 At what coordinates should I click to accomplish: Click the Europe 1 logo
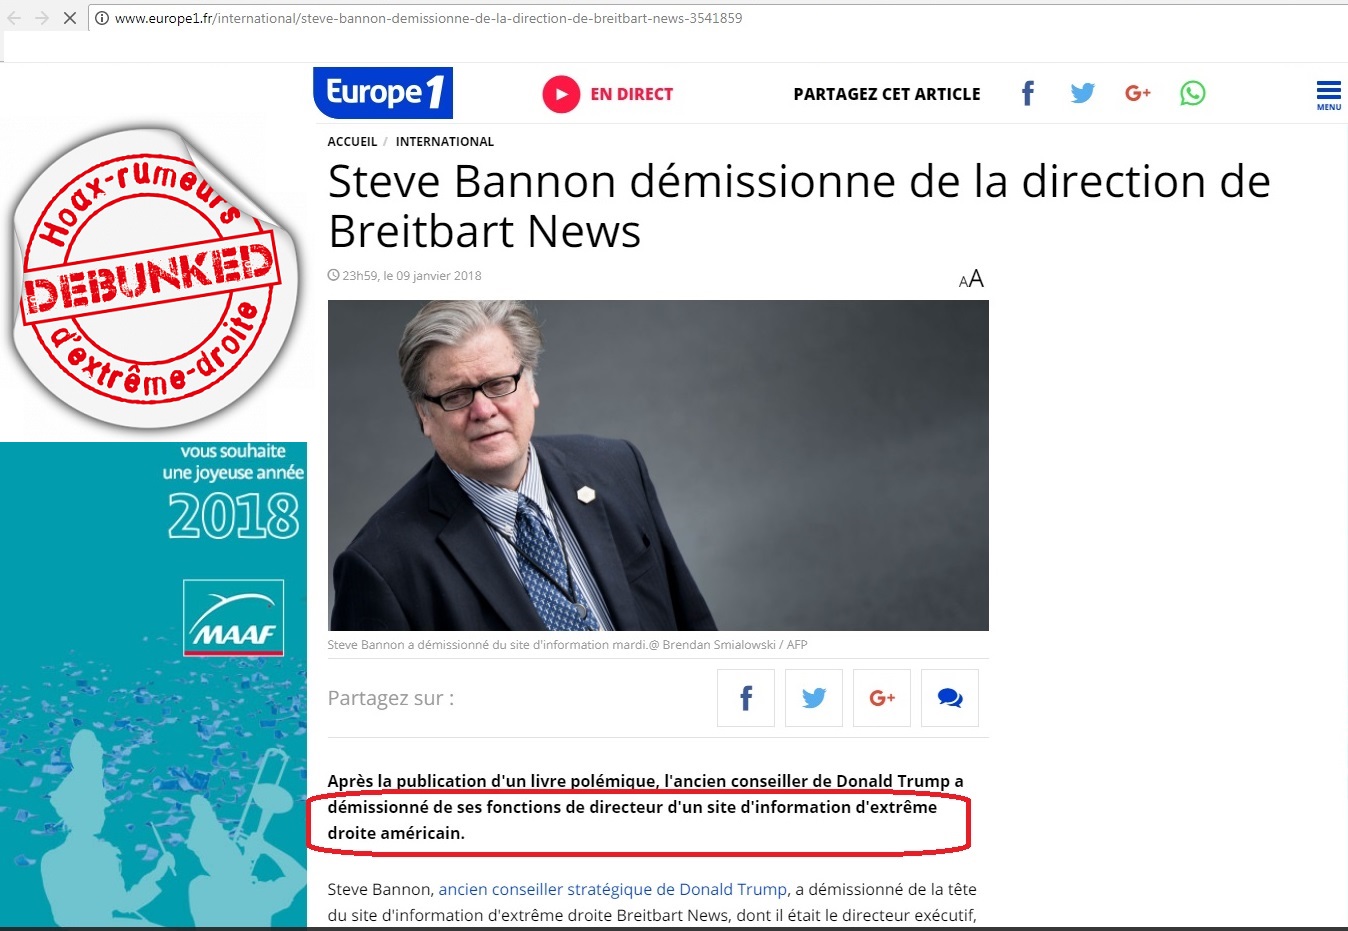[x=383, y=93]
